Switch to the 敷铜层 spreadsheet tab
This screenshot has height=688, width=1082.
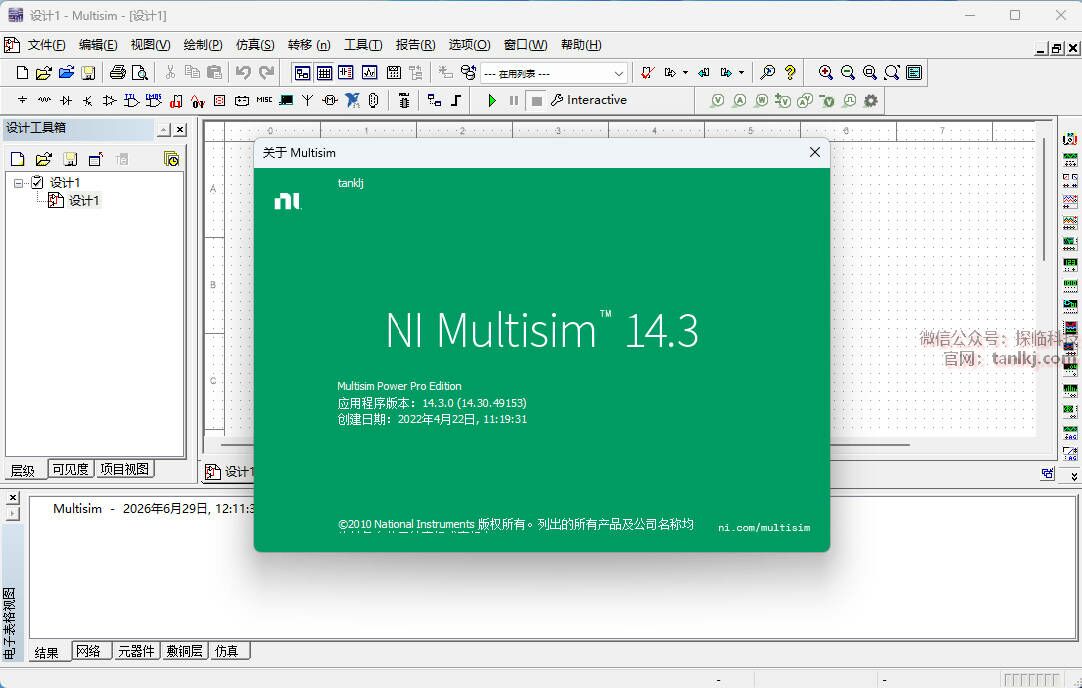[x=184, y=651]
